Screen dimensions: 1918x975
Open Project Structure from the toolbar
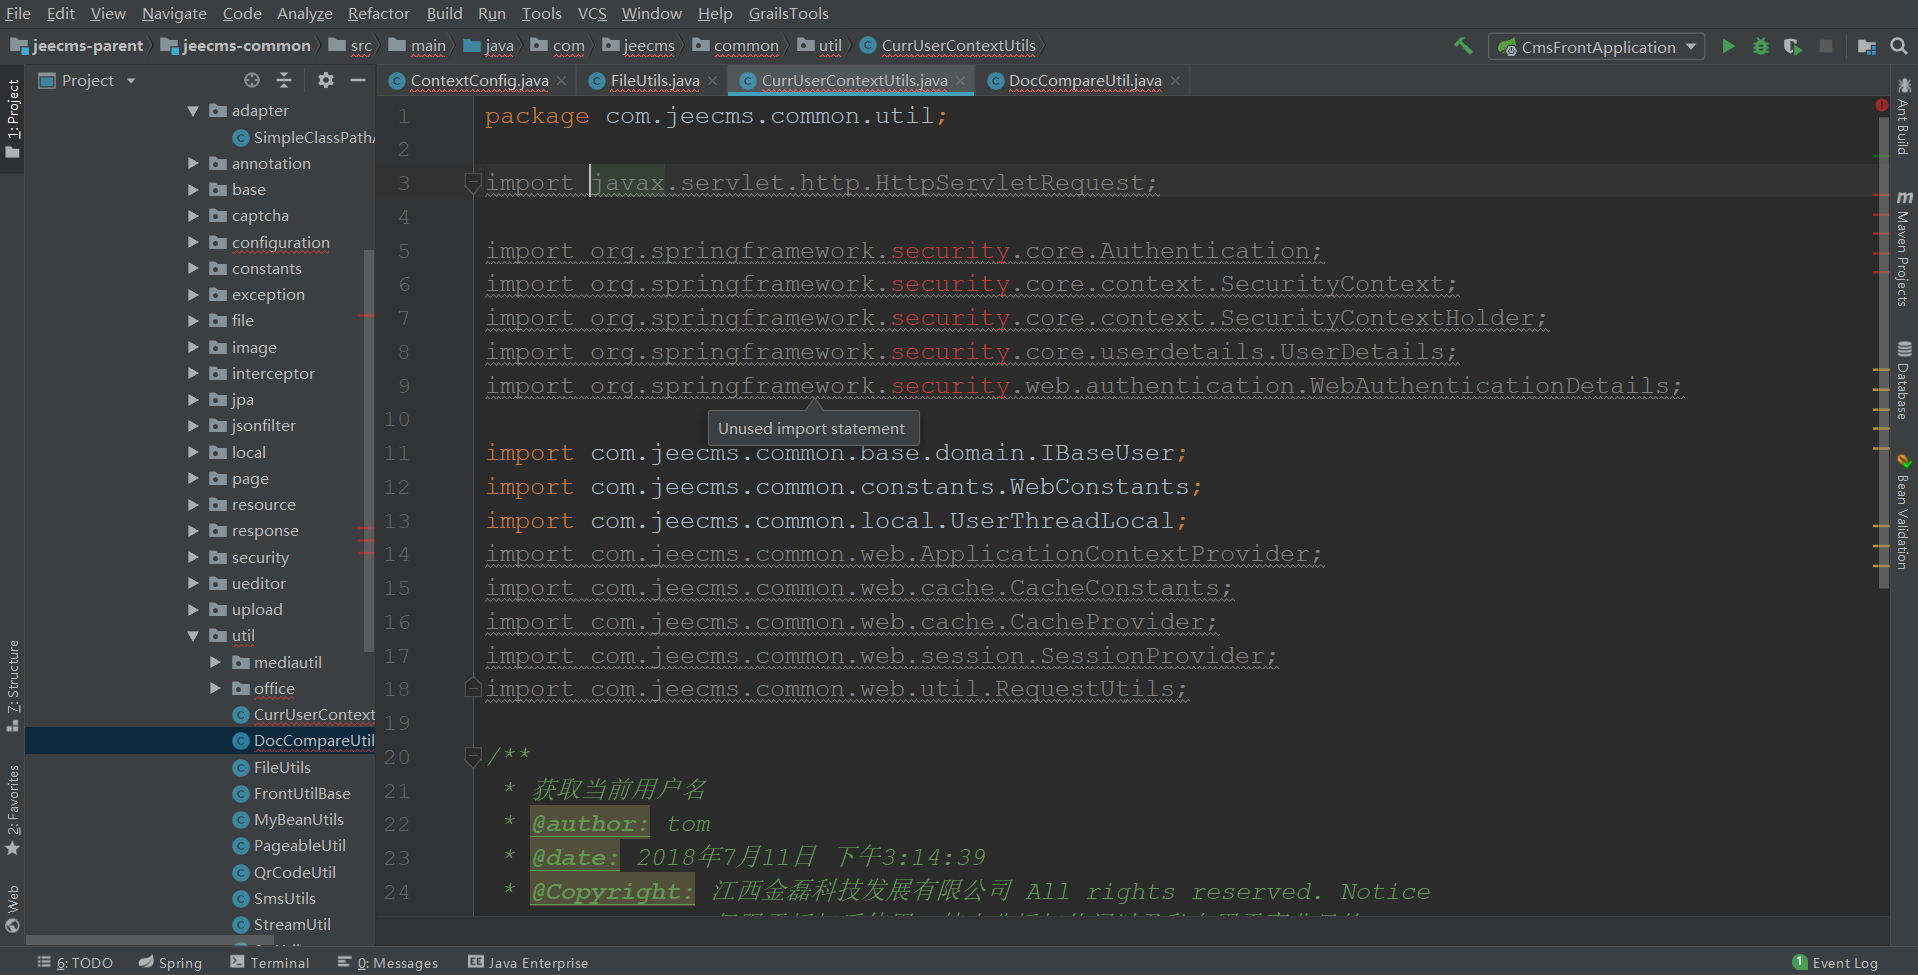coord(1866,46)
